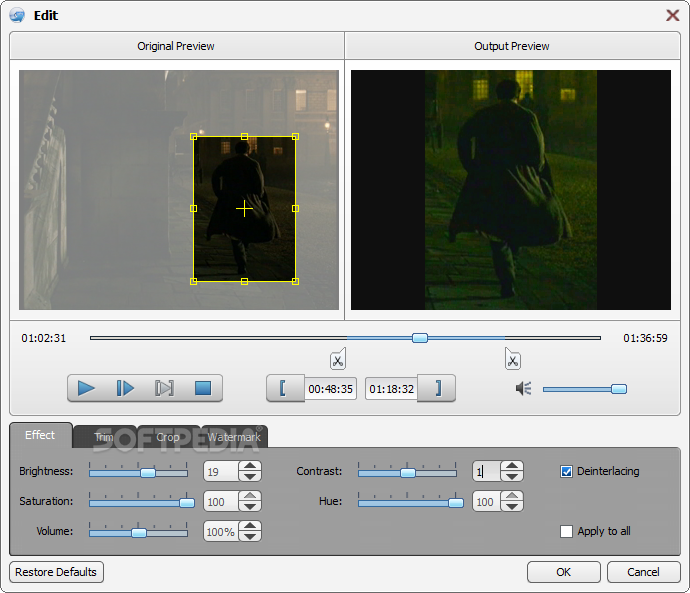Decrease Hue with the down arrow

click(512, 506)
